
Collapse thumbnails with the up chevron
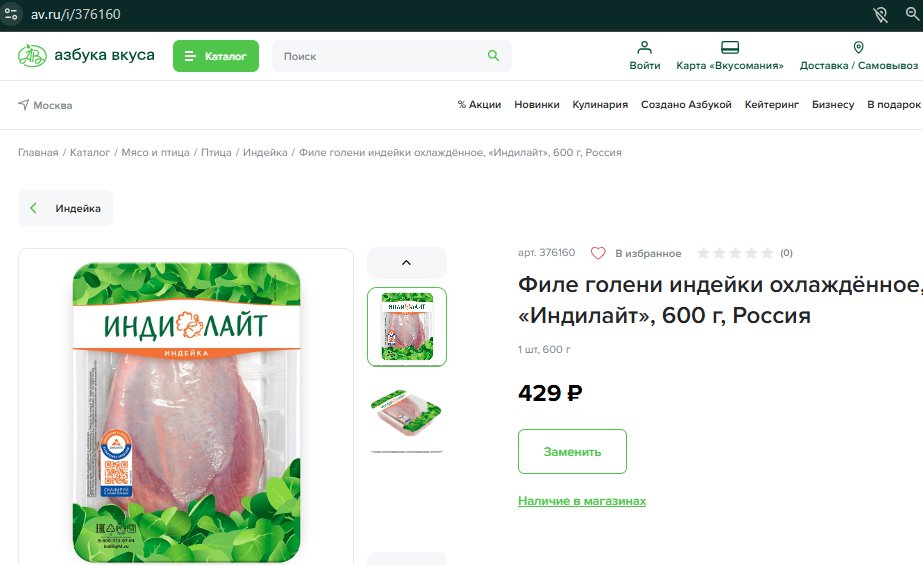tap(407, 262)
